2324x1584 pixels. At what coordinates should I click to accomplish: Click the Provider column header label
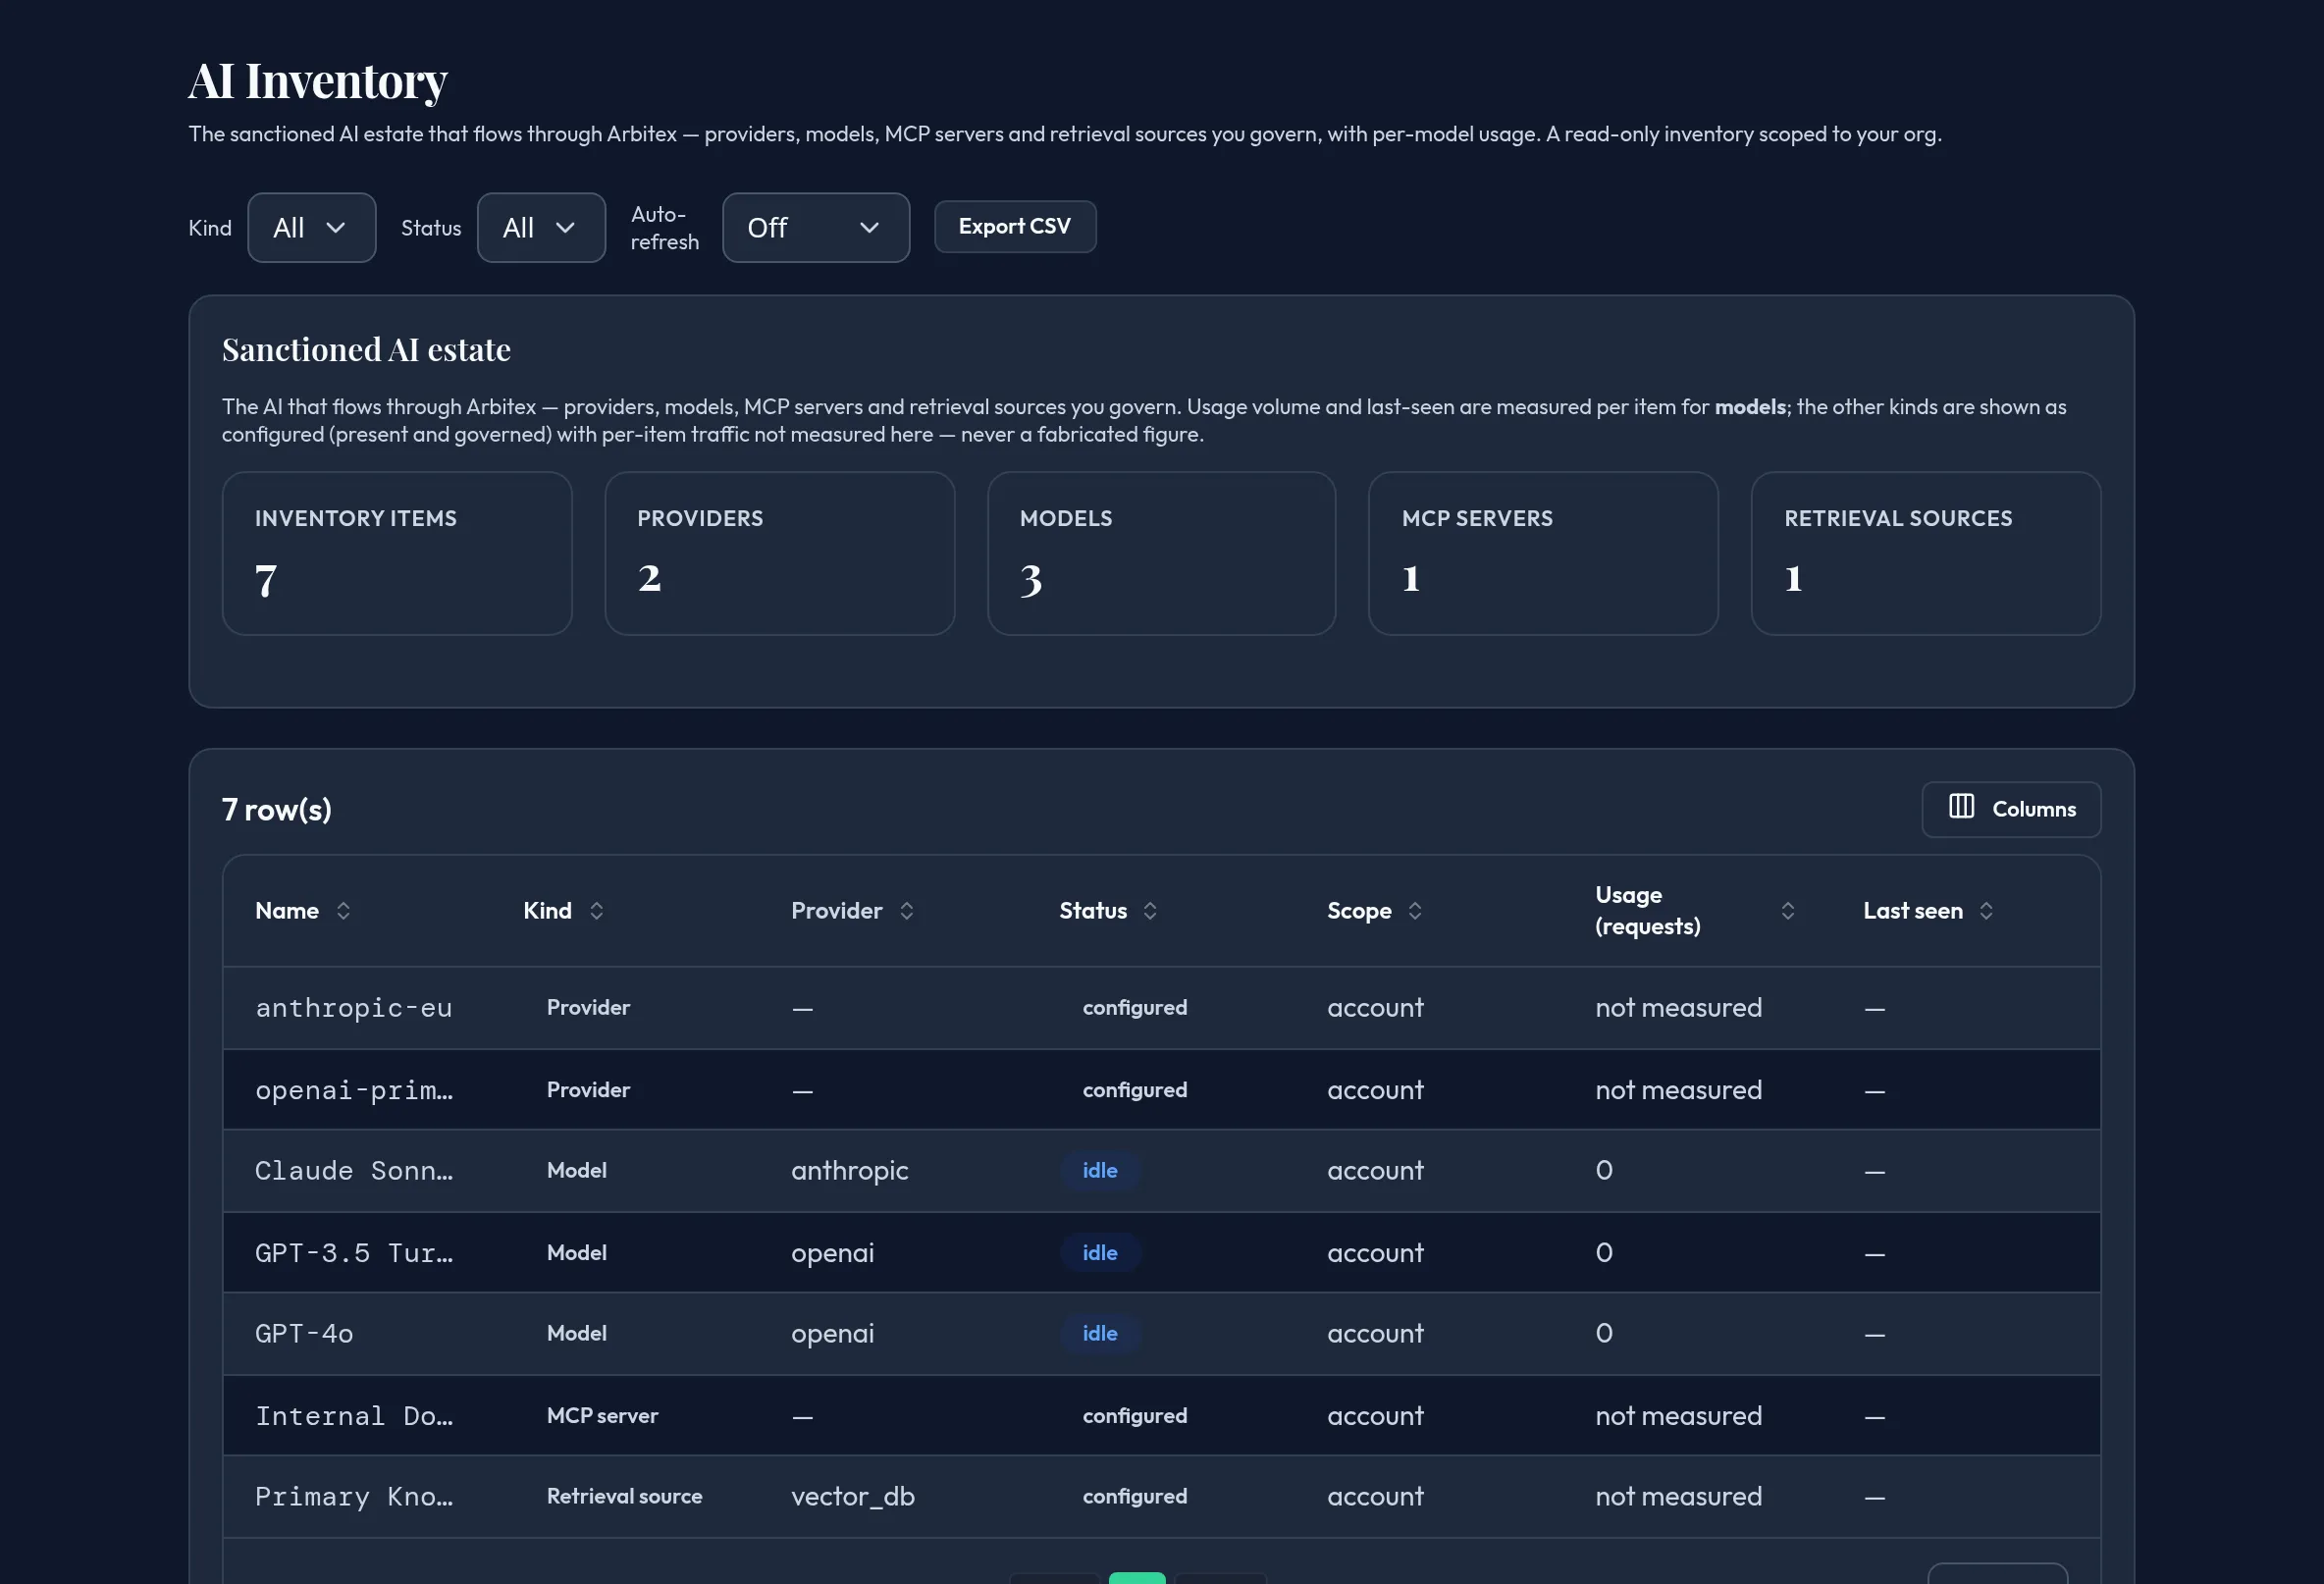click(837, 911)
